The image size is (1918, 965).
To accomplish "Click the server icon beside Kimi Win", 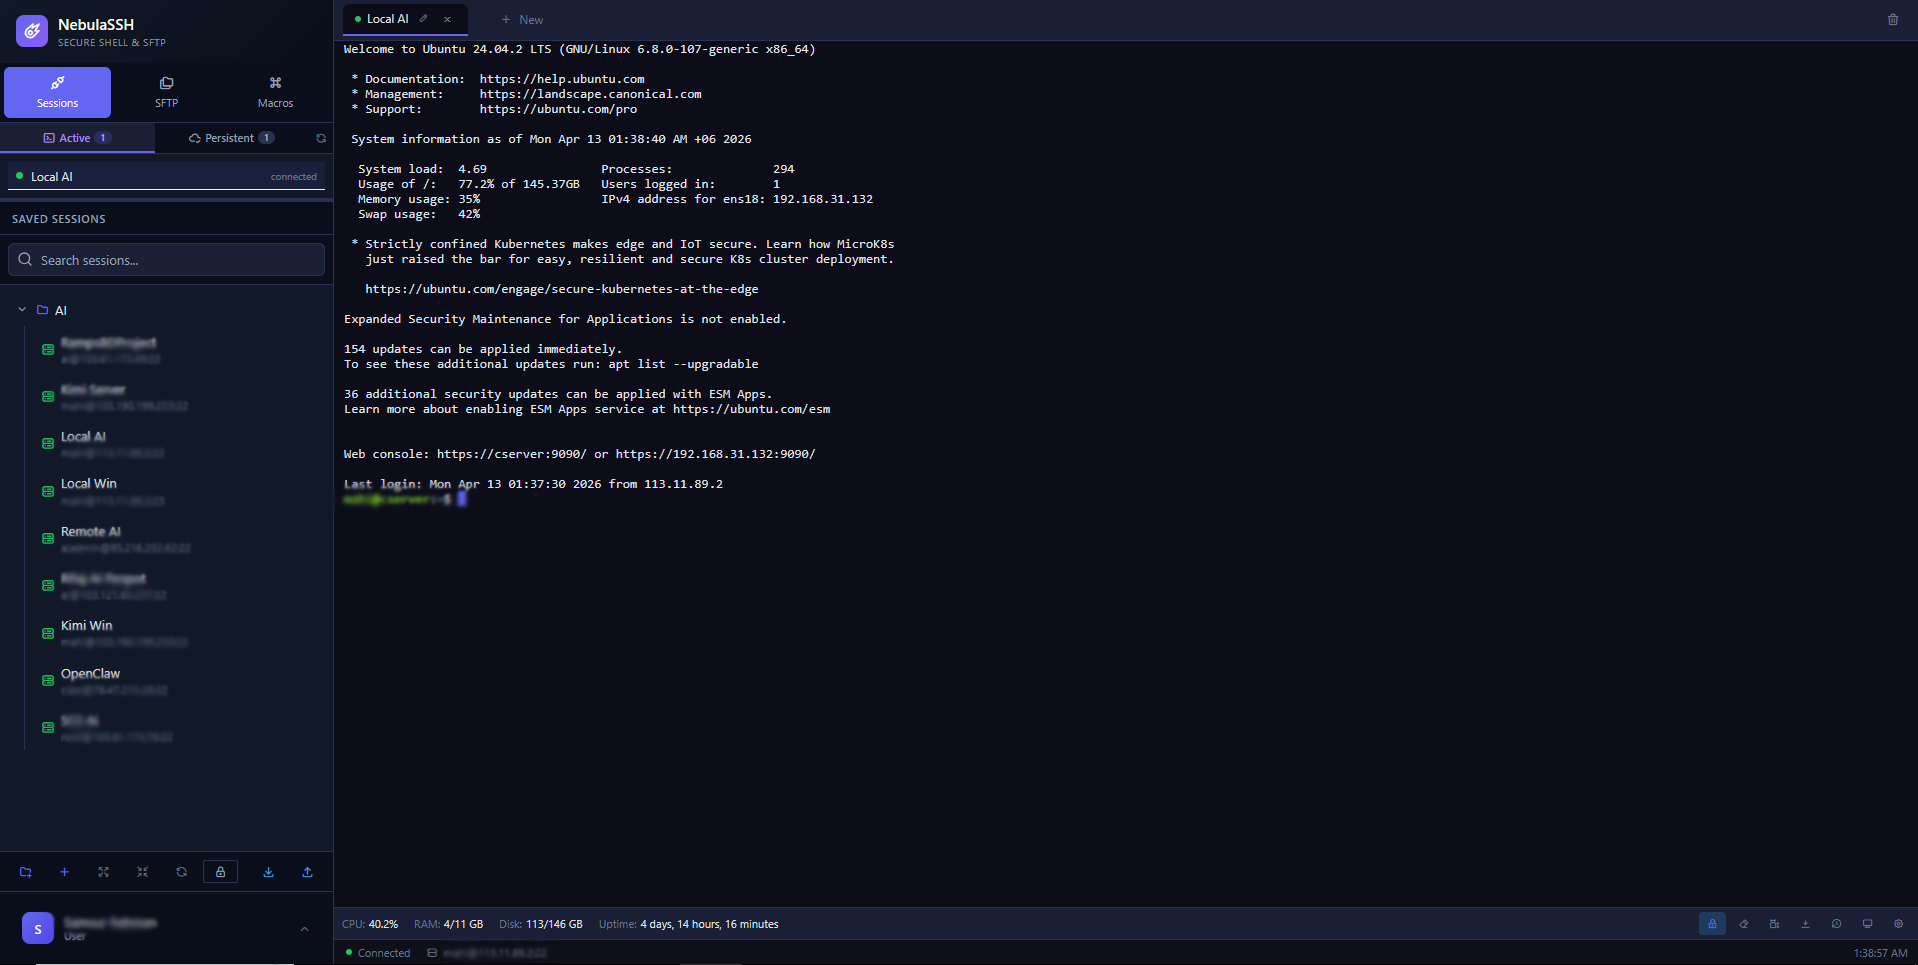I will coord(47,633).
